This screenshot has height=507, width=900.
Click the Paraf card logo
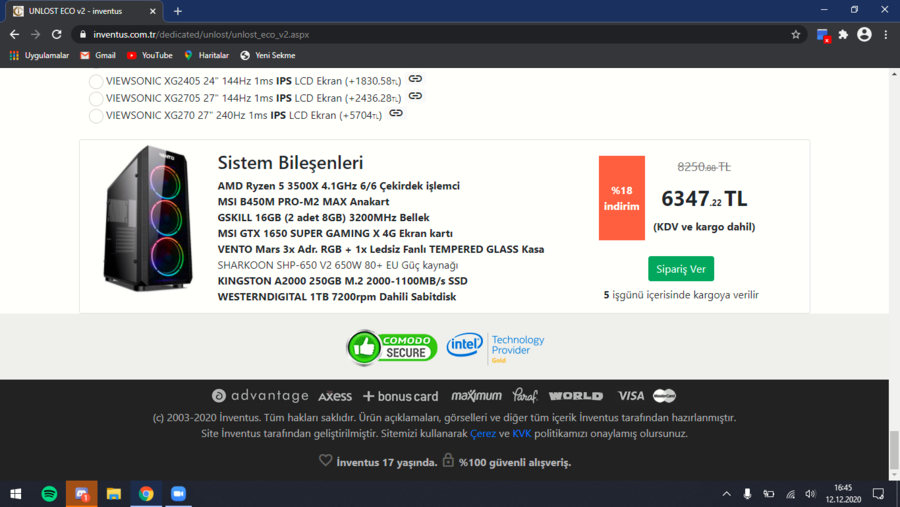tap(525, 396)
